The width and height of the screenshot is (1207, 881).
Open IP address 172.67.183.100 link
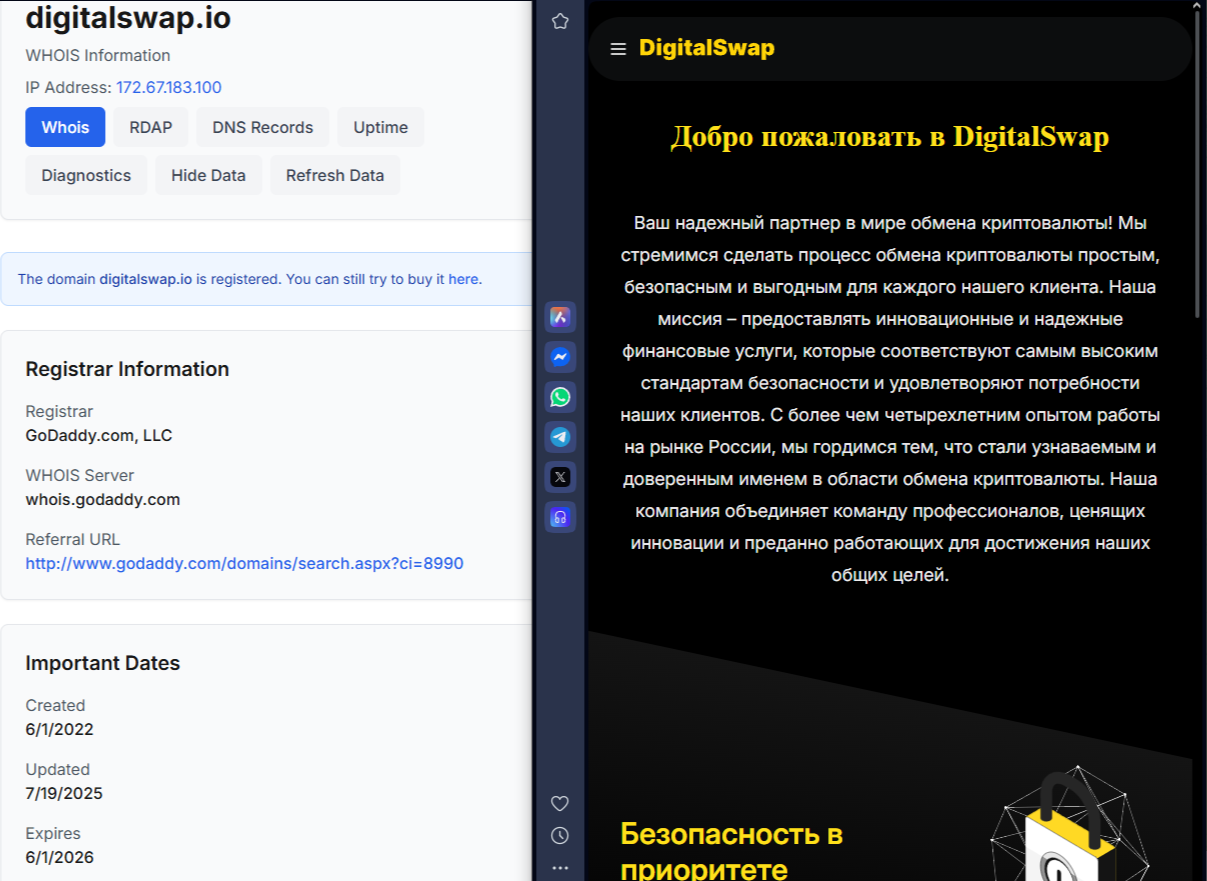(169, 87)
